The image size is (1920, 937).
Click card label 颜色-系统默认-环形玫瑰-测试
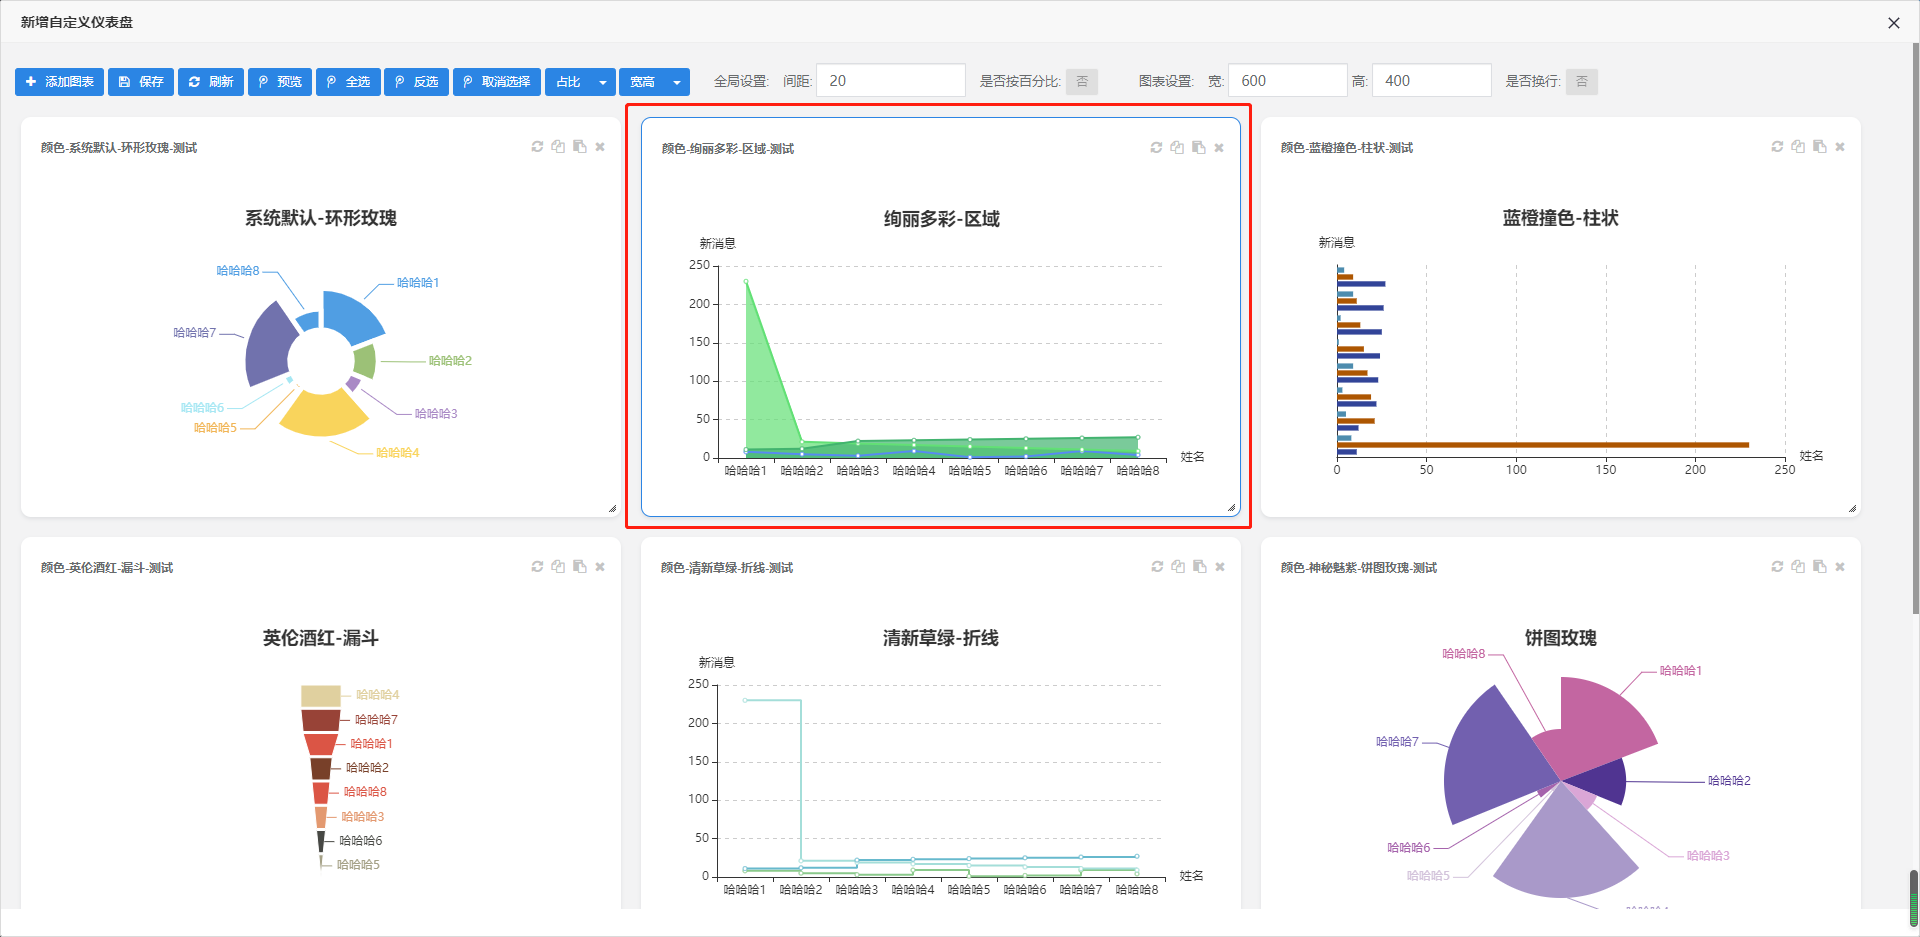(x=119, y=148)
